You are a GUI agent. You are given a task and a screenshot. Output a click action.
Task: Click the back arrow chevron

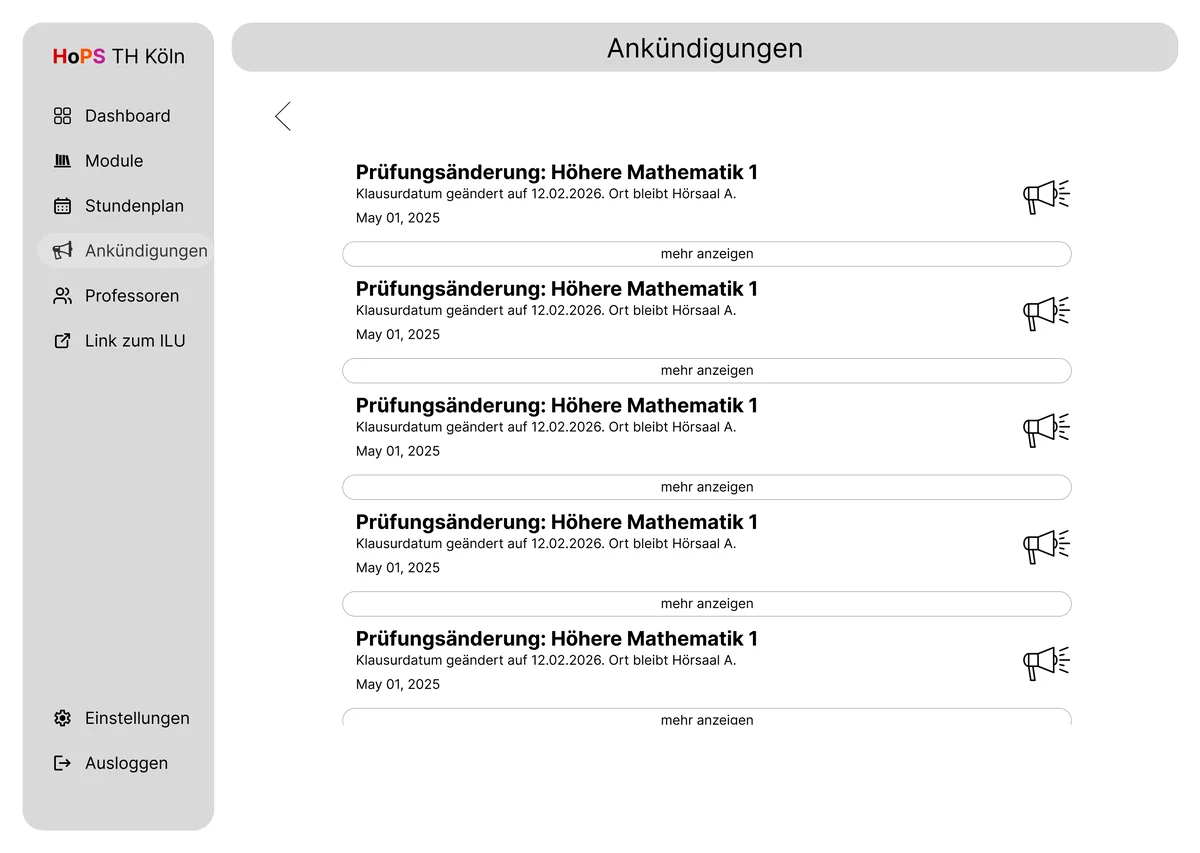(x=283, y=116)
